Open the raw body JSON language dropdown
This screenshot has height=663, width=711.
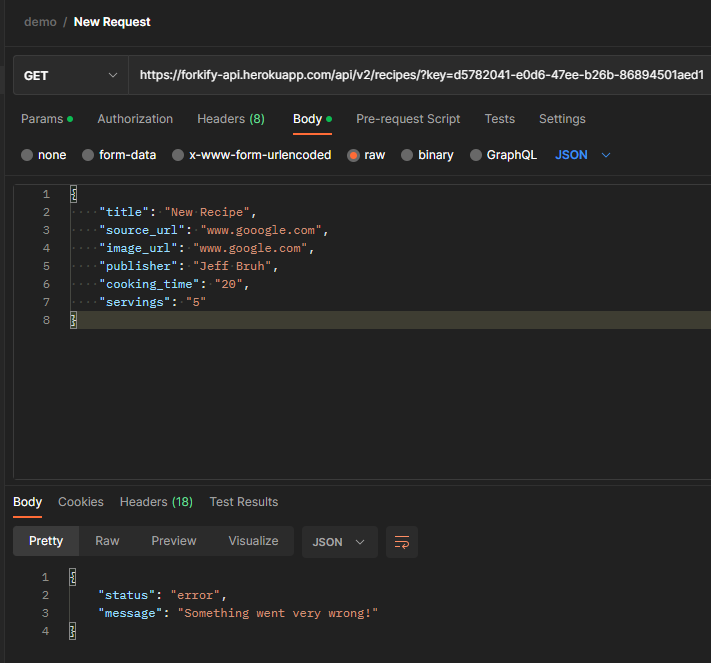tap(583, 155)
